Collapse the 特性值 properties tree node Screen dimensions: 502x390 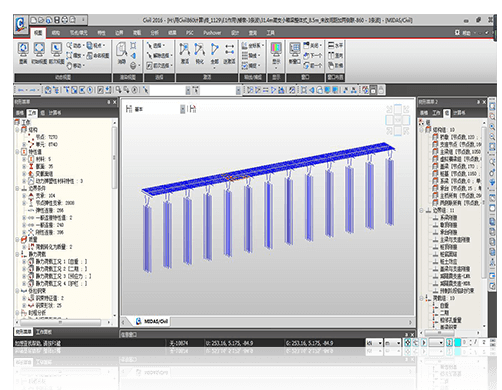coord(17,152)
